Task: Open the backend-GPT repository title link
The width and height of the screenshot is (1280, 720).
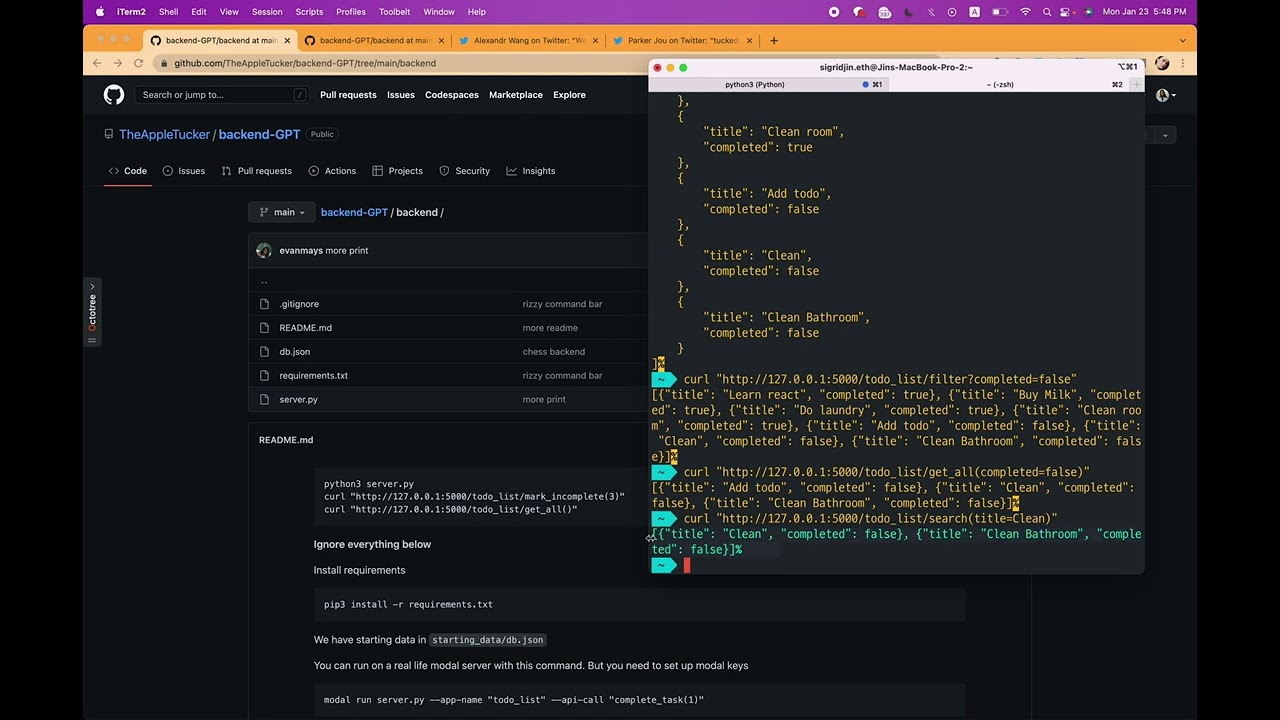Action: [259, 134]
